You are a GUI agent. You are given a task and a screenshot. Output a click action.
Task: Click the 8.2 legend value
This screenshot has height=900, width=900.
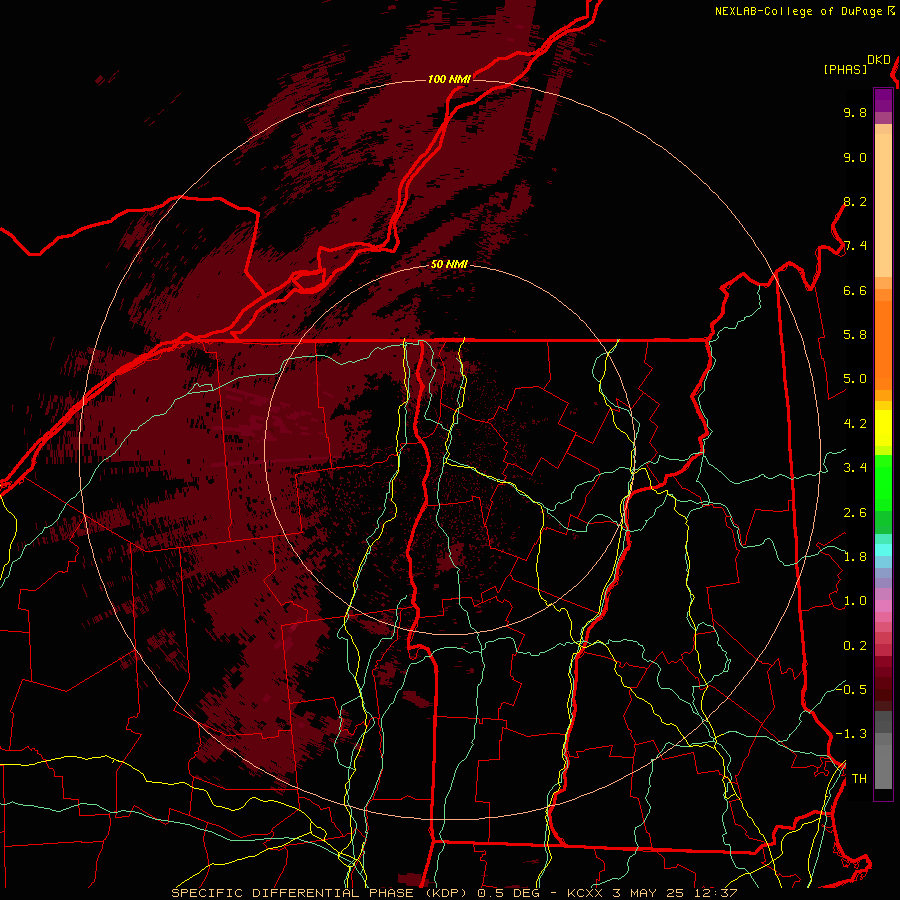(855, 201)
